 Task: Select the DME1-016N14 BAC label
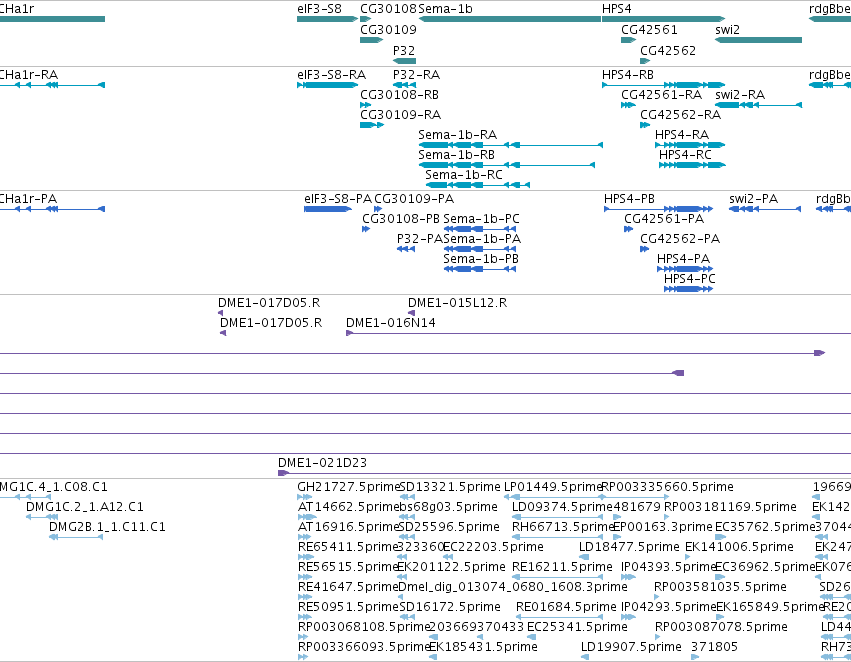coord(391,323)
